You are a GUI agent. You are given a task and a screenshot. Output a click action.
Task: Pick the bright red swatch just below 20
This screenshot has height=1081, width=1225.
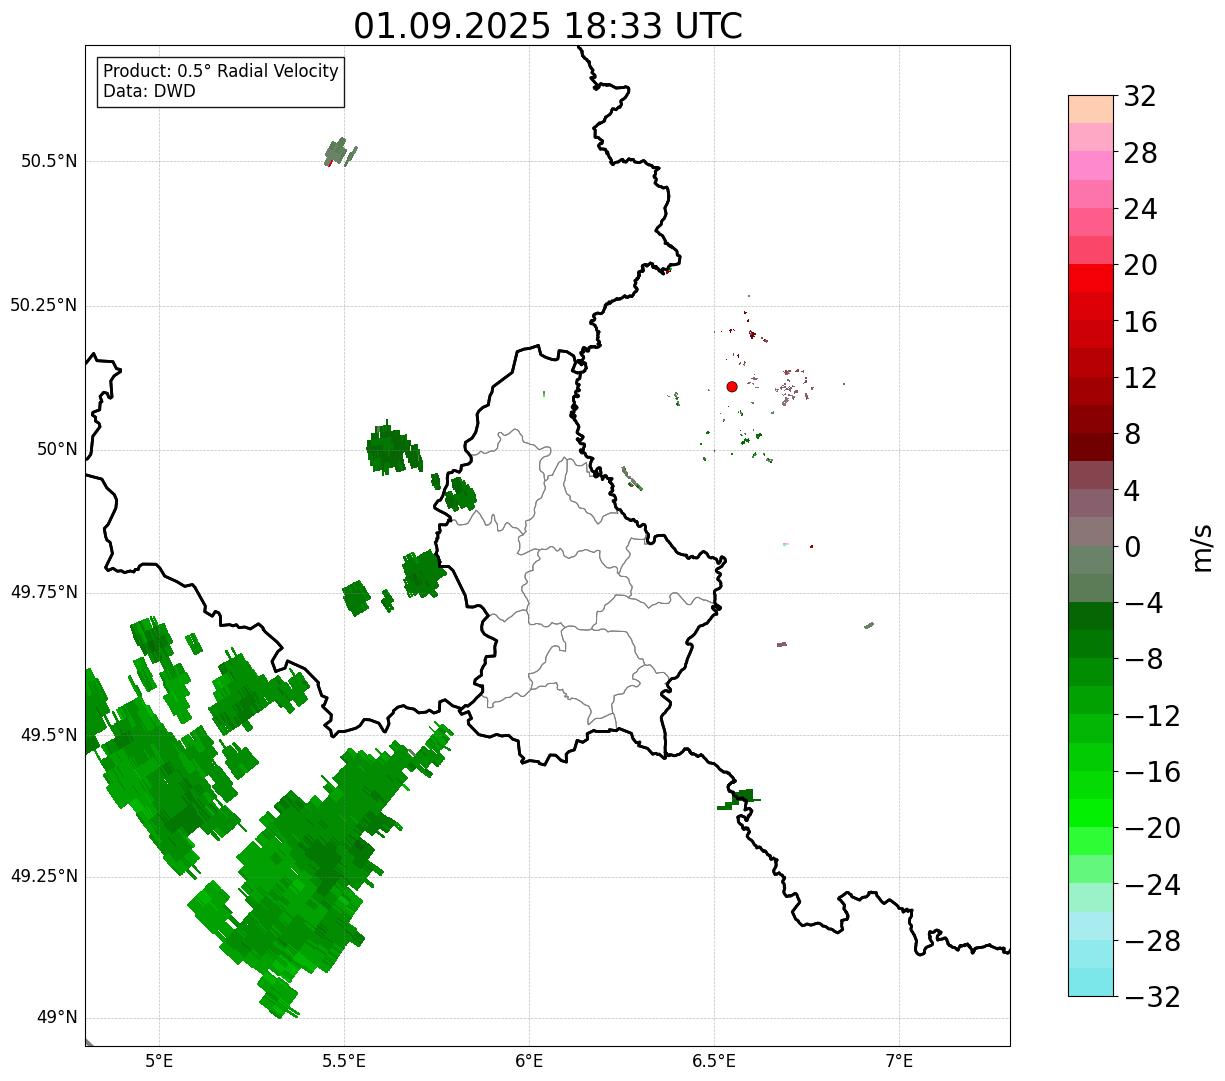[x=1091, y=278]
